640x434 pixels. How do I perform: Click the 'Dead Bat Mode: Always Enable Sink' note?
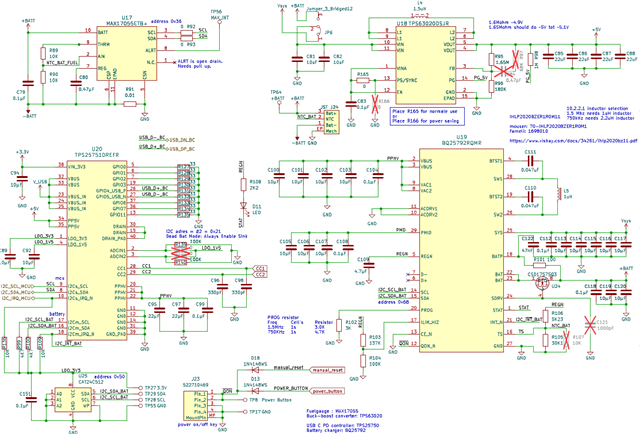(206, 236)
